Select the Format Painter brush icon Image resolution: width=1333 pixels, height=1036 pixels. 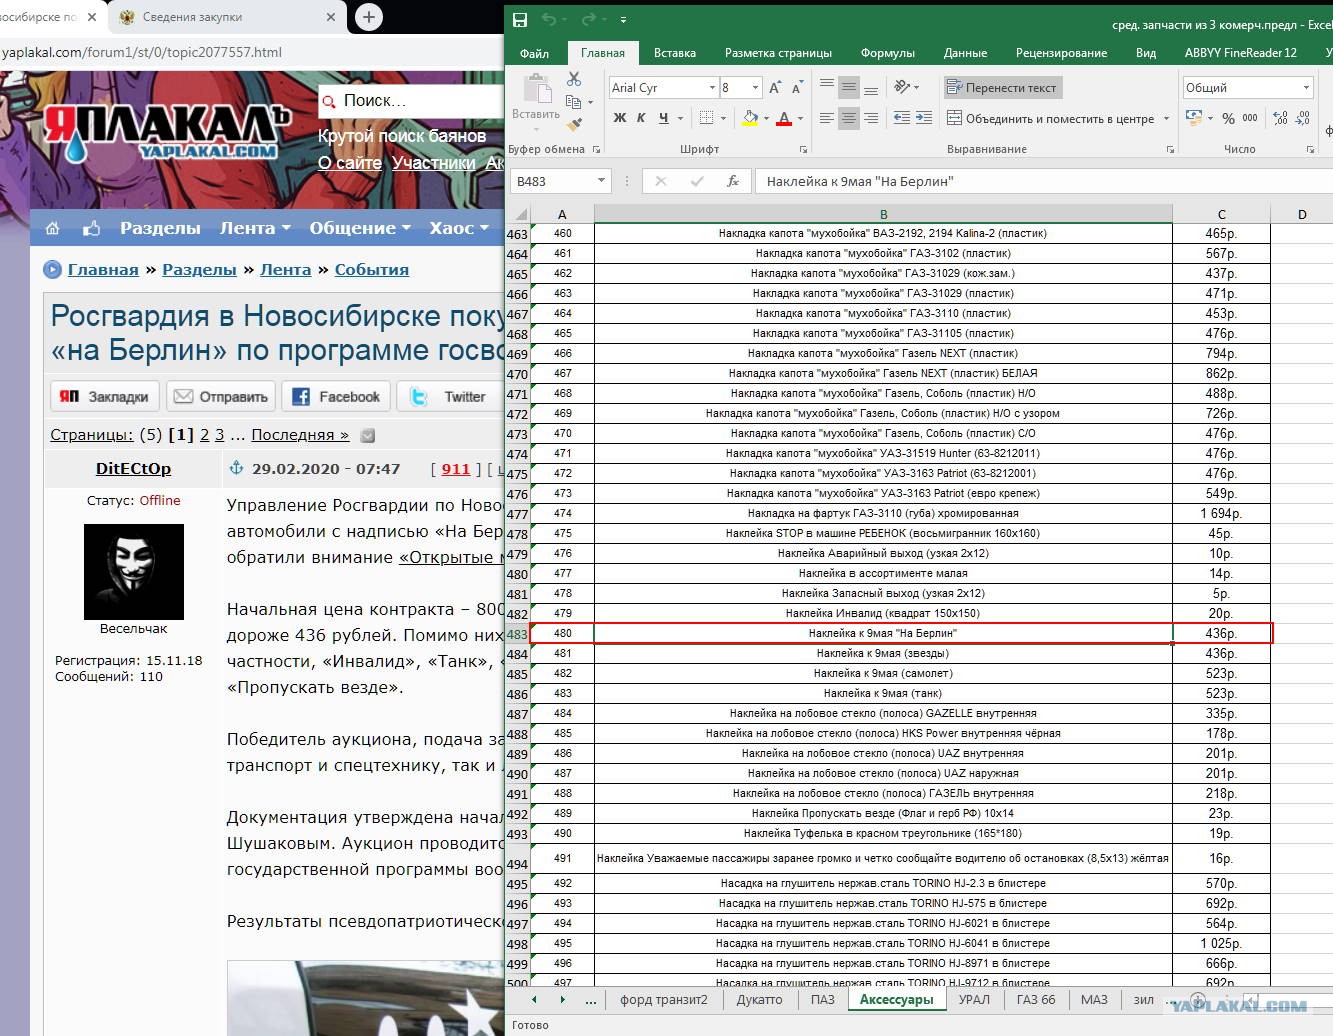(x=574, y=125)
